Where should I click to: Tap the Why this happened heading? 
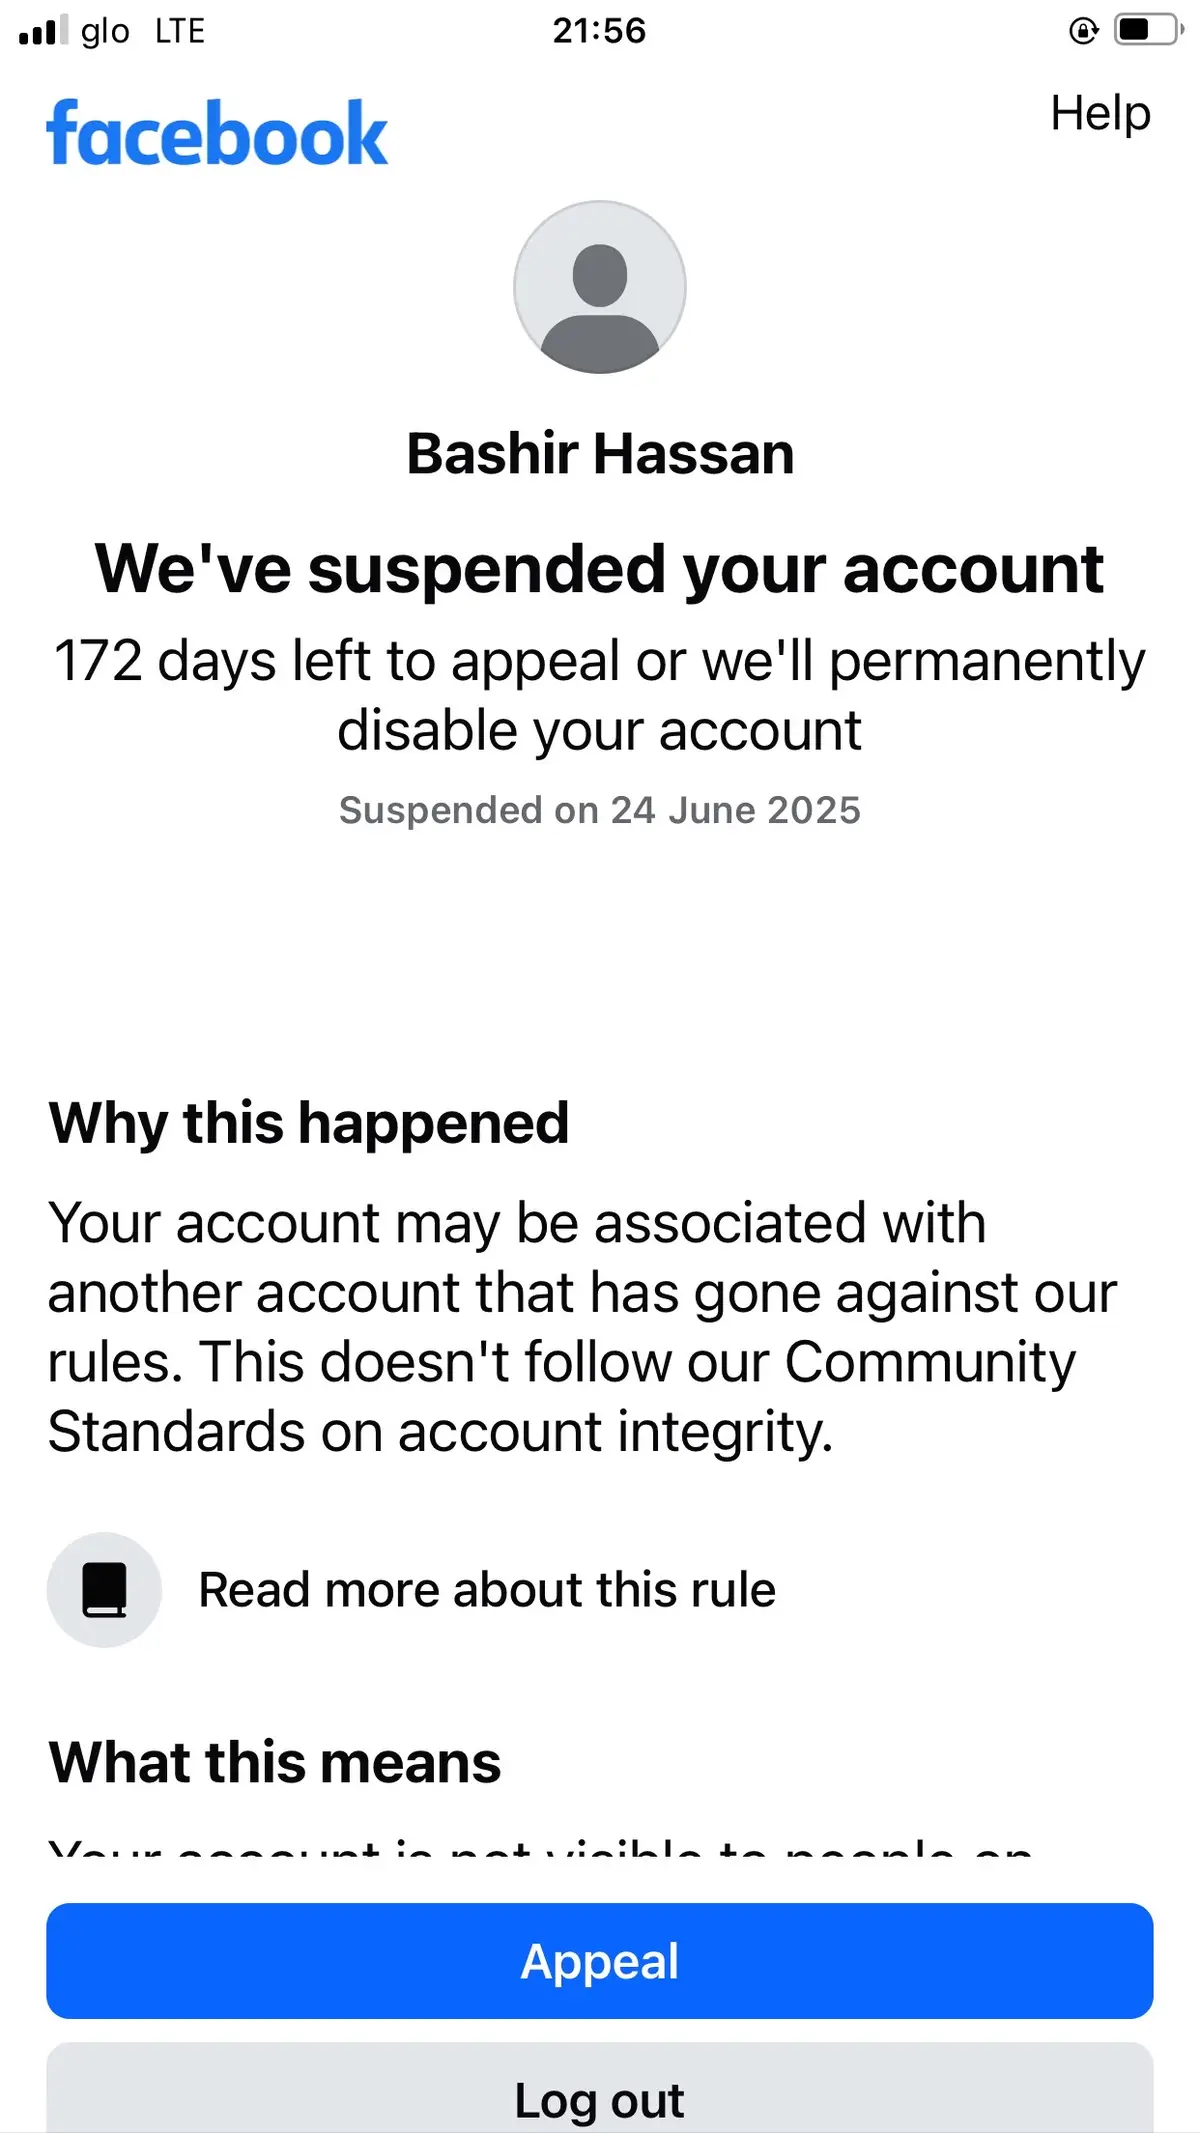point(309,1122)
